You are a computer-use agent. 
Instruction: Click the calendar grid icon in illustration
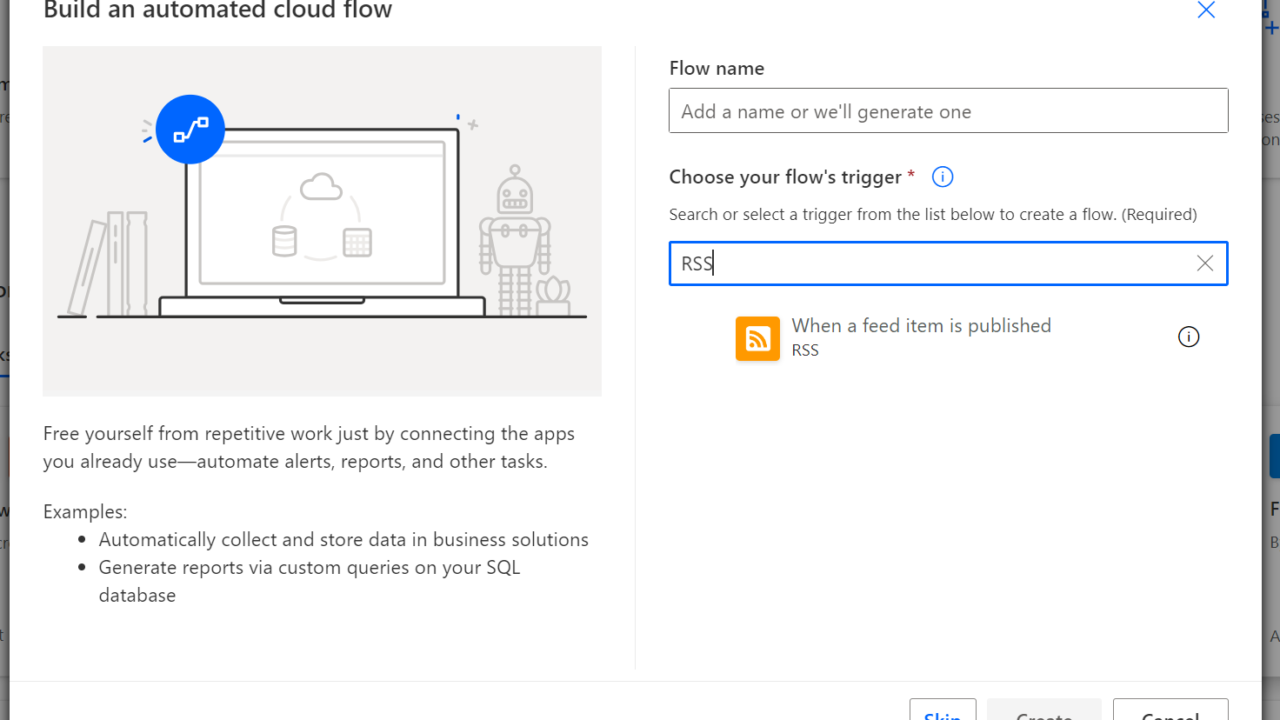click(x=357, y=242)
